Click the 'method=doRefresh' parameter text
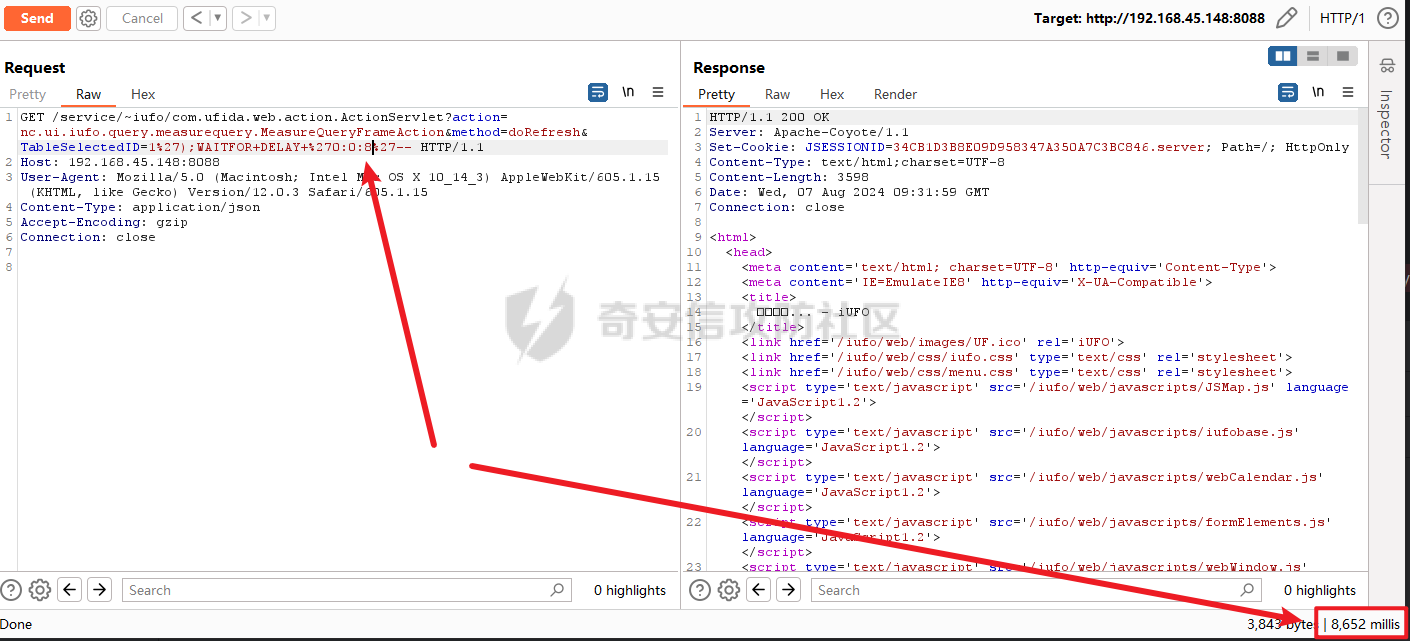 click(517, 132)
